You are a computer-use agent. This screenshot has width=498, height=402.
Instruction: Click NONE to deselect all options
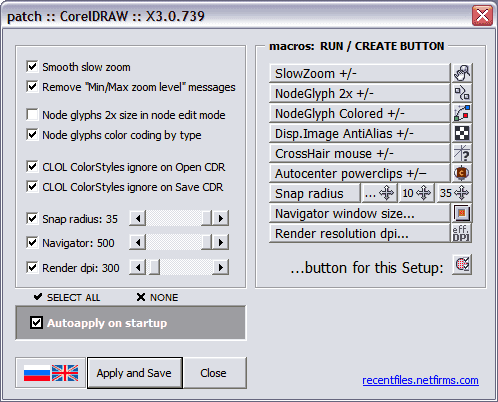point(157,297)
